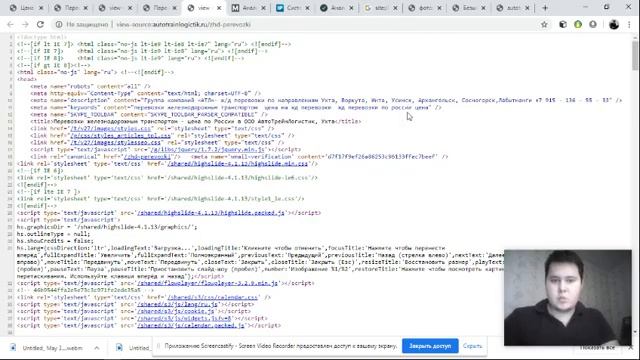Viewport: 640px width, 360px height.
Task: Open the widgets.js?v=8 link
Action: pos(184,318)
